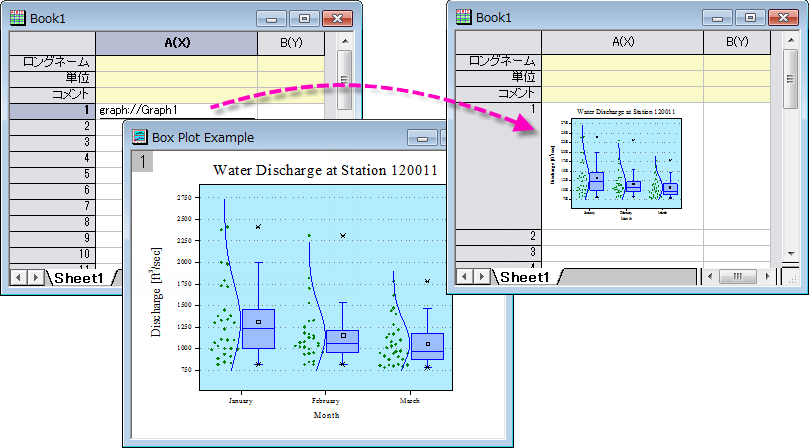Select row 8 header in left Book1
The image size is (809, 448).
[x=53, y=223]
